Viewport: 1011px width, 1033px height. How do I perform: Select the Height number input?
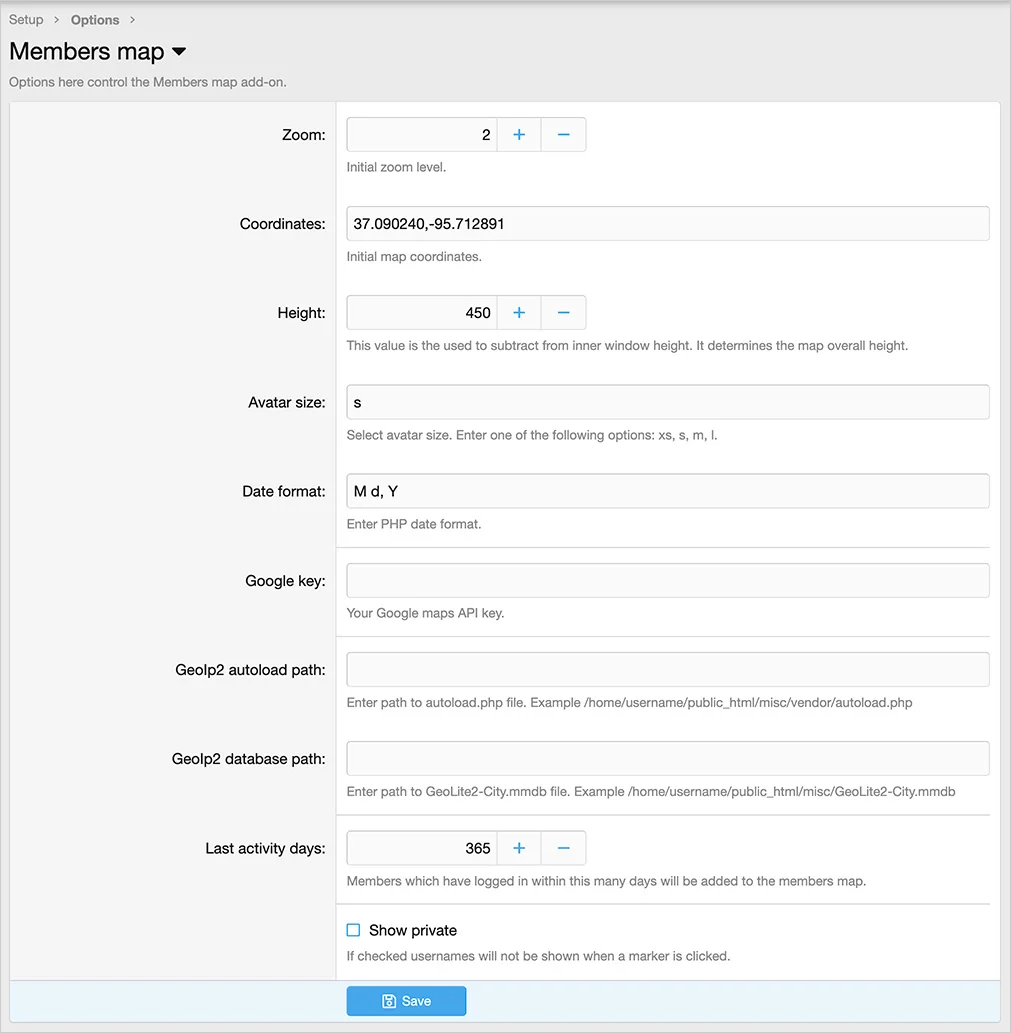click(421, 313)
